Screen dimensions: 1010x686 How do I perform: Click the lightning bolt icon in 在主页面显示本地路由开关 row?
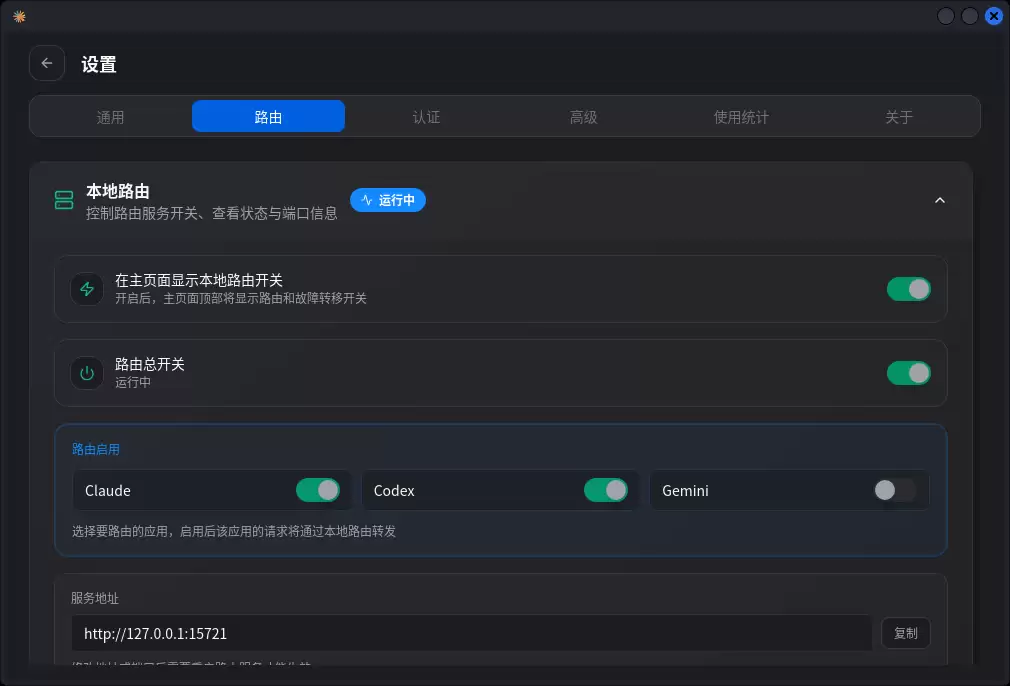coord(87,289)
